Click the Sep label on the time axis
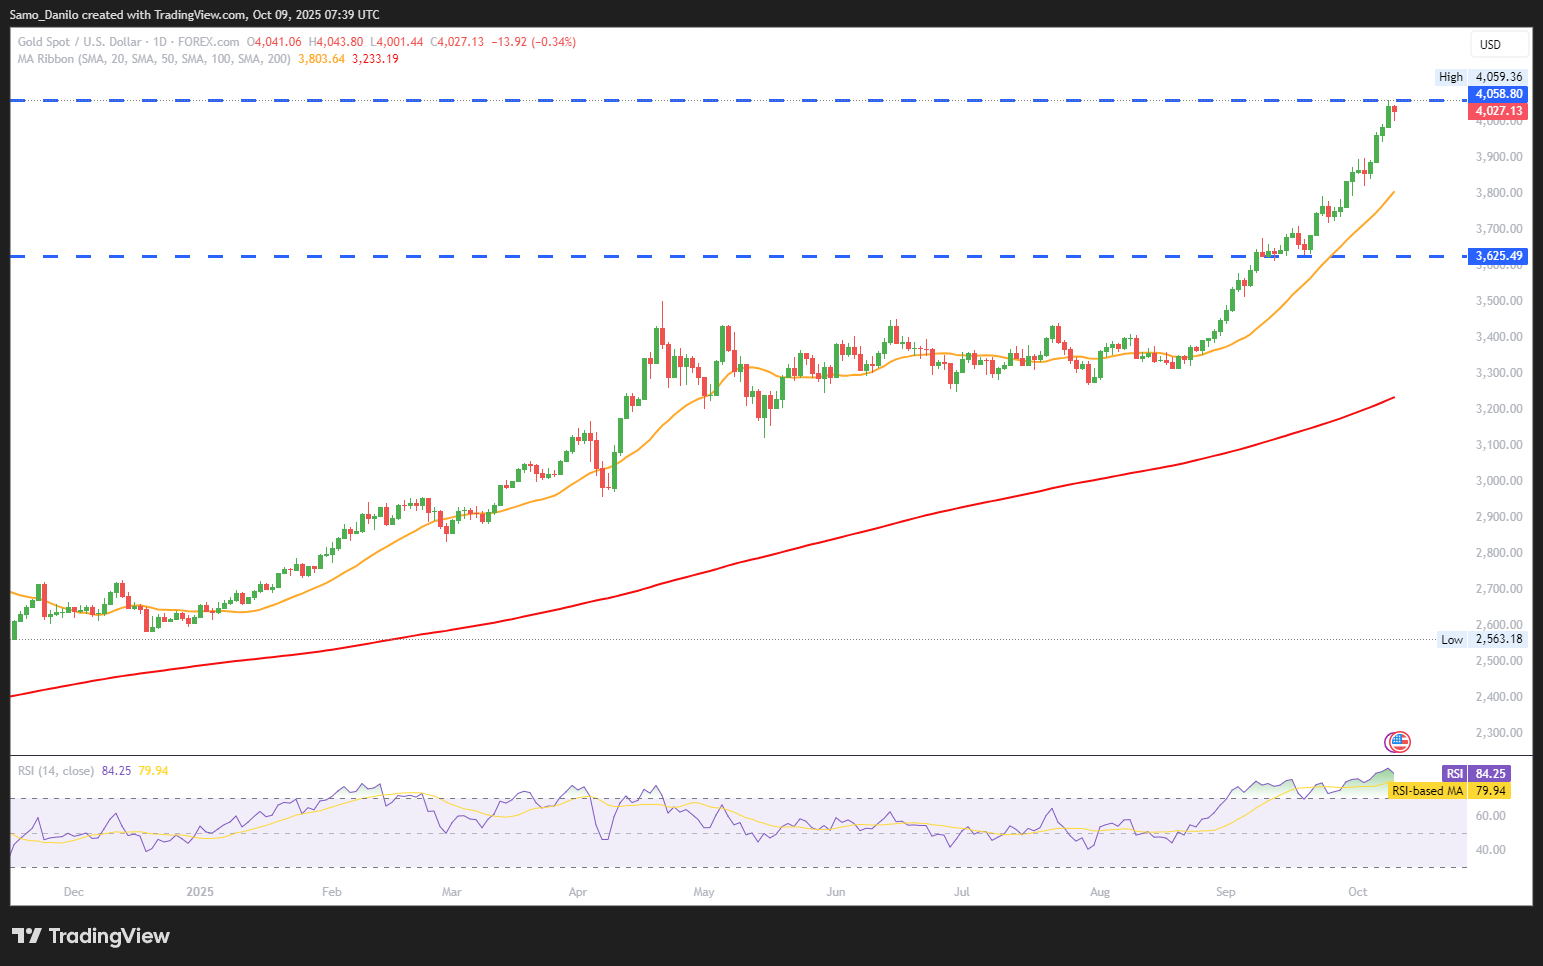This screenshot has width=1543, height=966. click(1225, 891)
